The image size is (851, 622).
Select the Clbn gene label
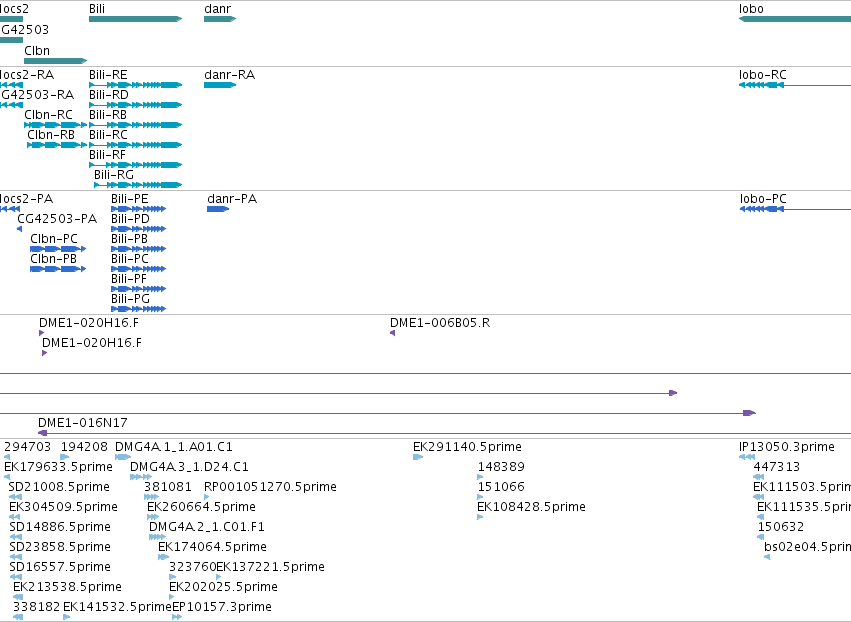[x=37, y=50]
